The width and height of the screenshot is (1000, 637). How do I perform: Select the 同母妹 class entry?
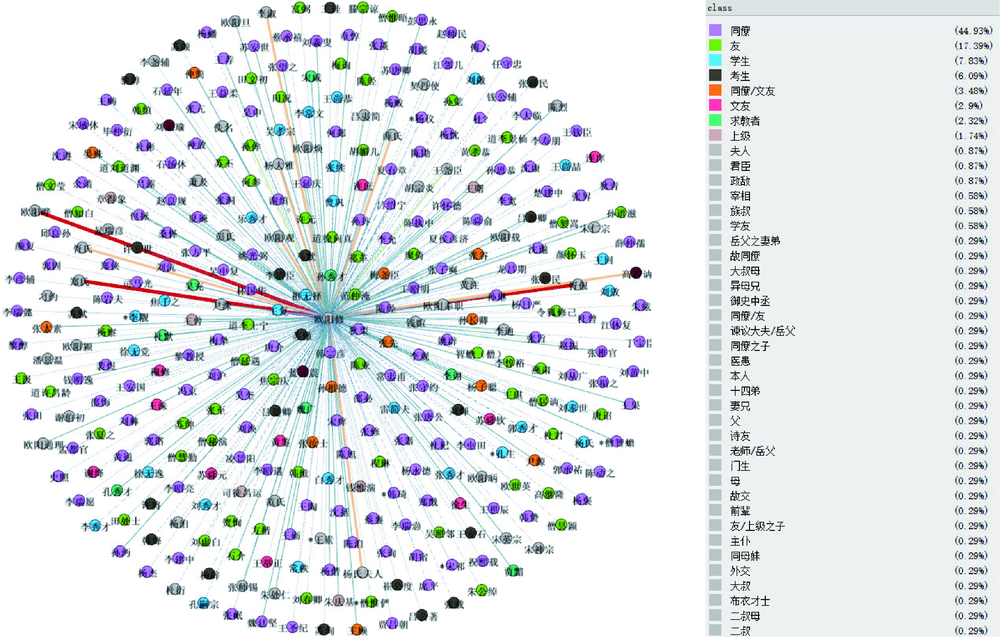[x=745, y=555]
